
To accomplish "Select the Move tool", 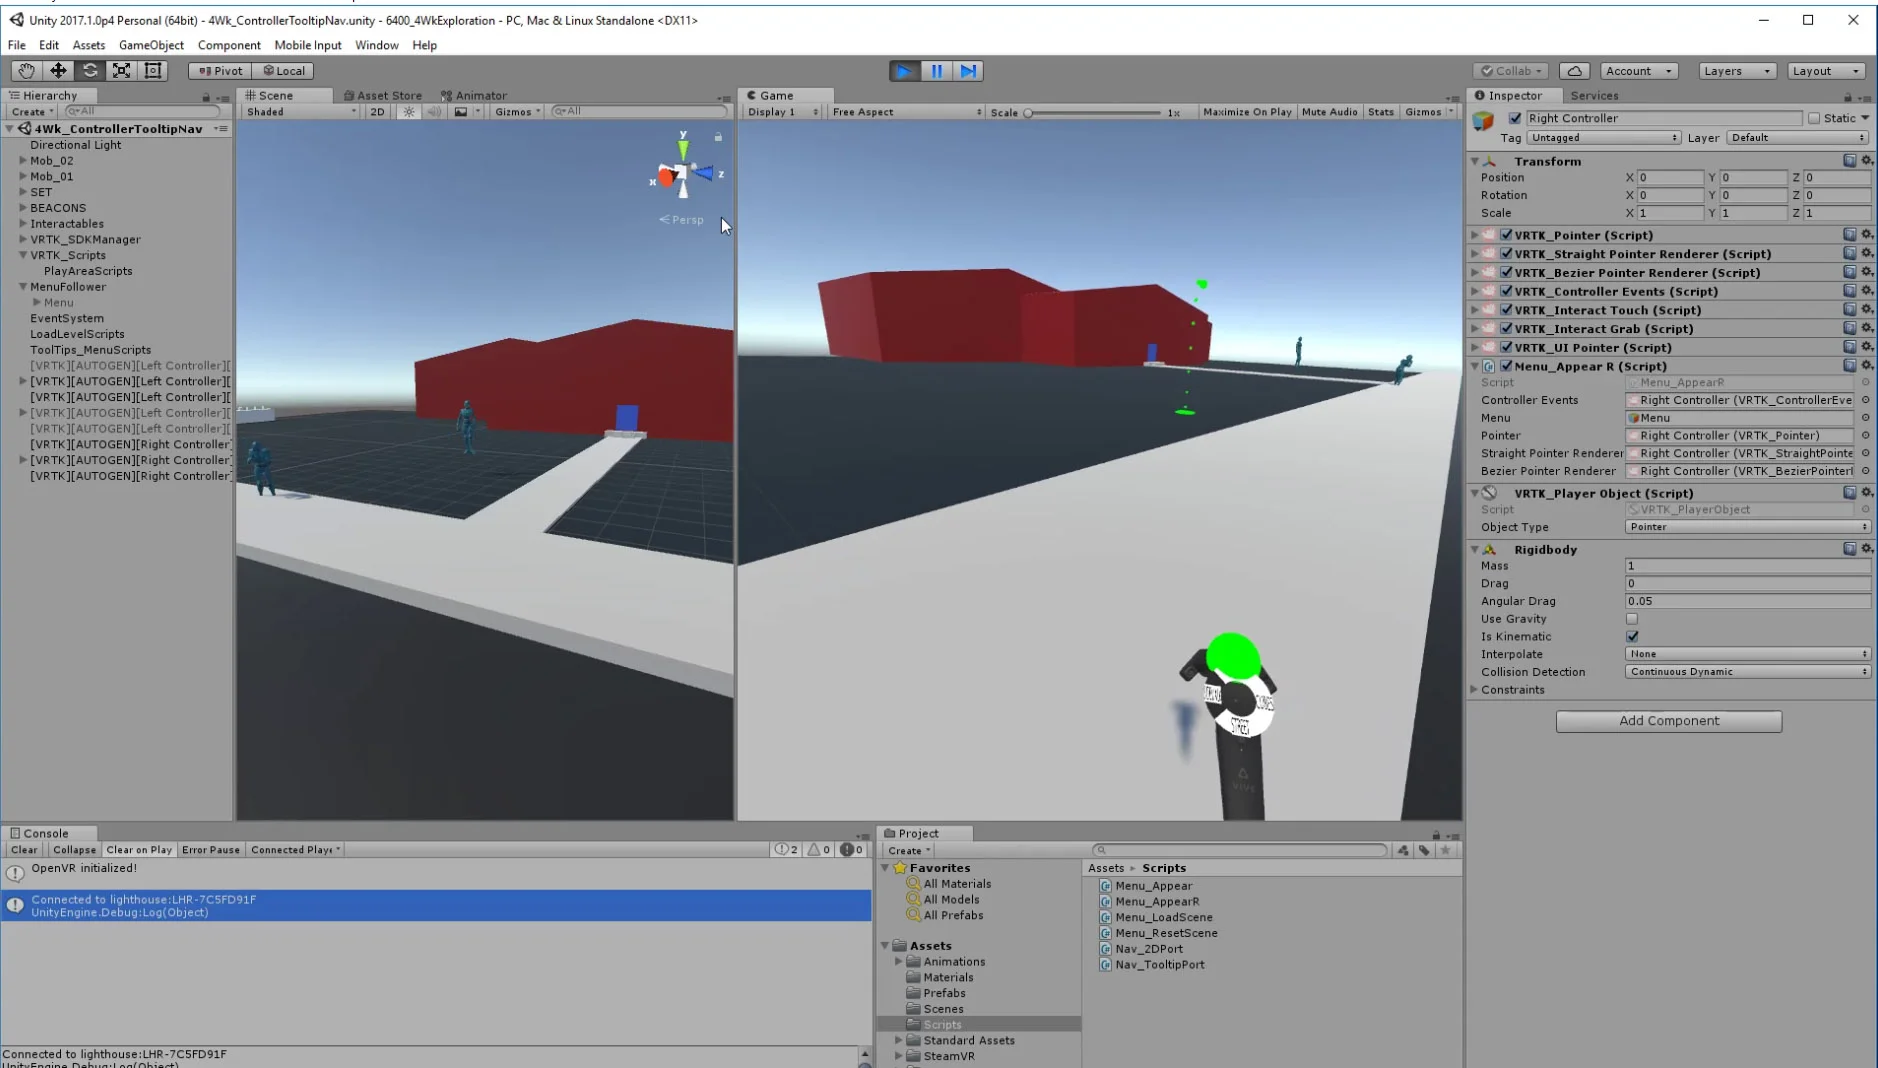I will (x=58, y=71).
